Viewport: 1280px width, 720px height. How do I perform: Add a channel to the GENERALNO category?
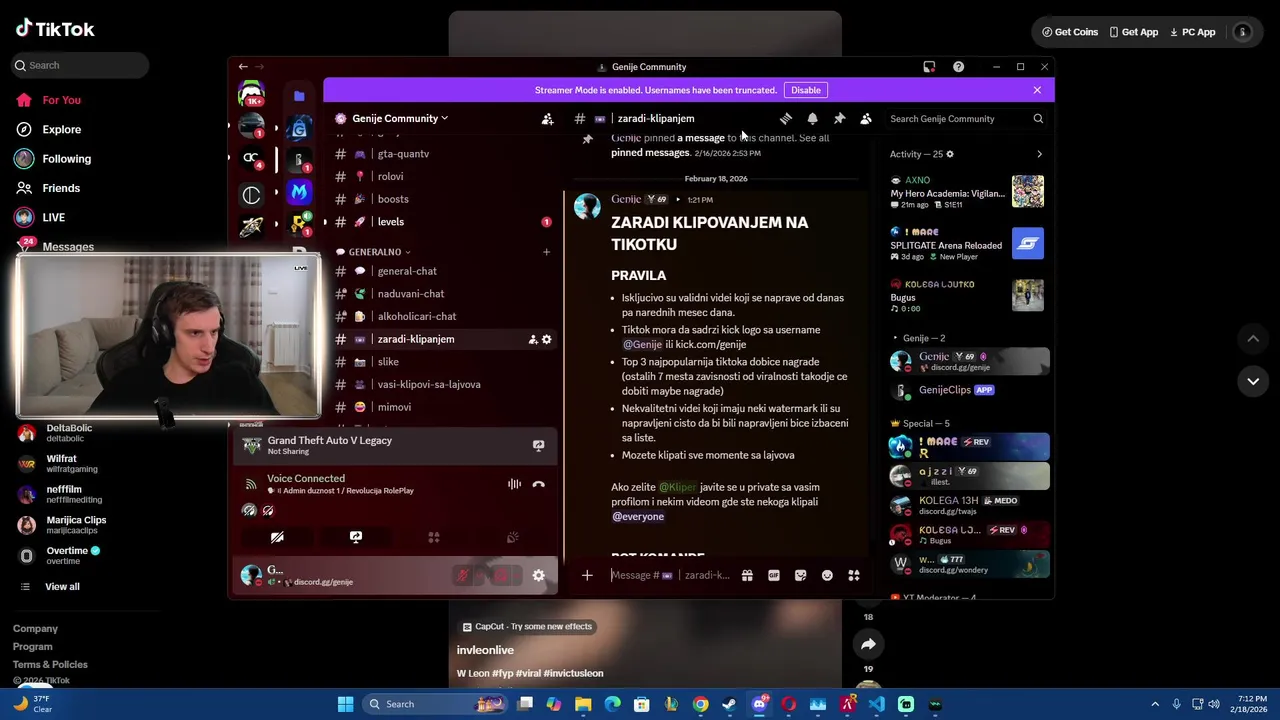(x=546, y=252)
